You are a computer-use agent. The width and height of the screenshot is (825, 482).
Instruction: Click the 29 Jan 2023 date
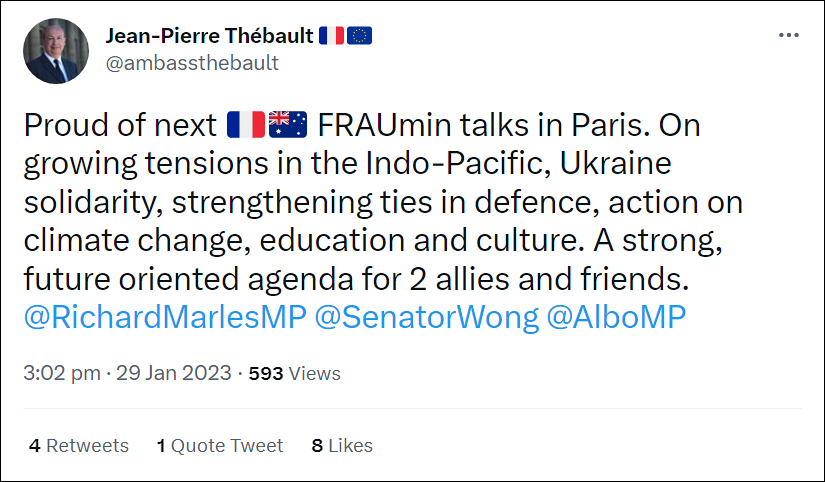176,373
